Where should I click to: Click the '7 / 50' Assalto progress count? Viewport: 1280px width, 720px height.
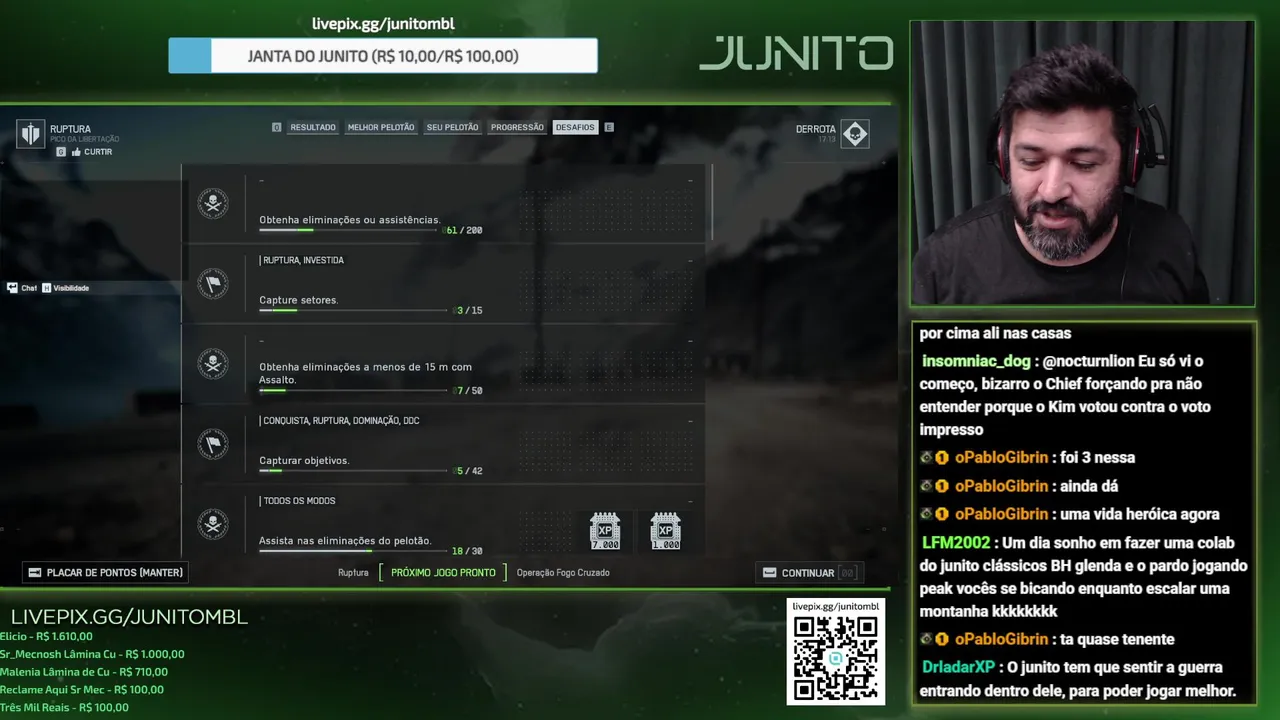(470, 391)
